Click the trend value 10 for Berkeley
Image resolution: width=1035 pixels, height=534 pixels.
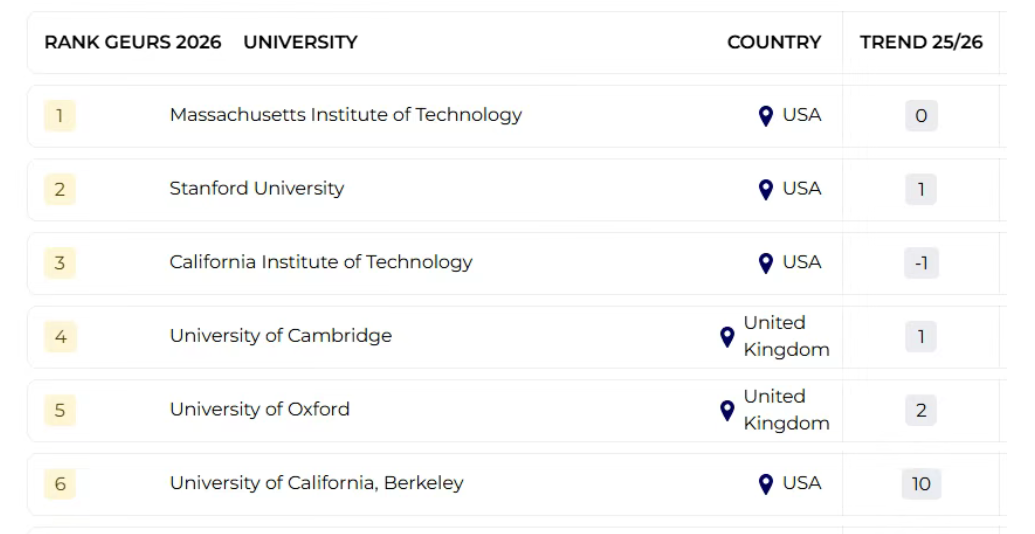point(921,484)
